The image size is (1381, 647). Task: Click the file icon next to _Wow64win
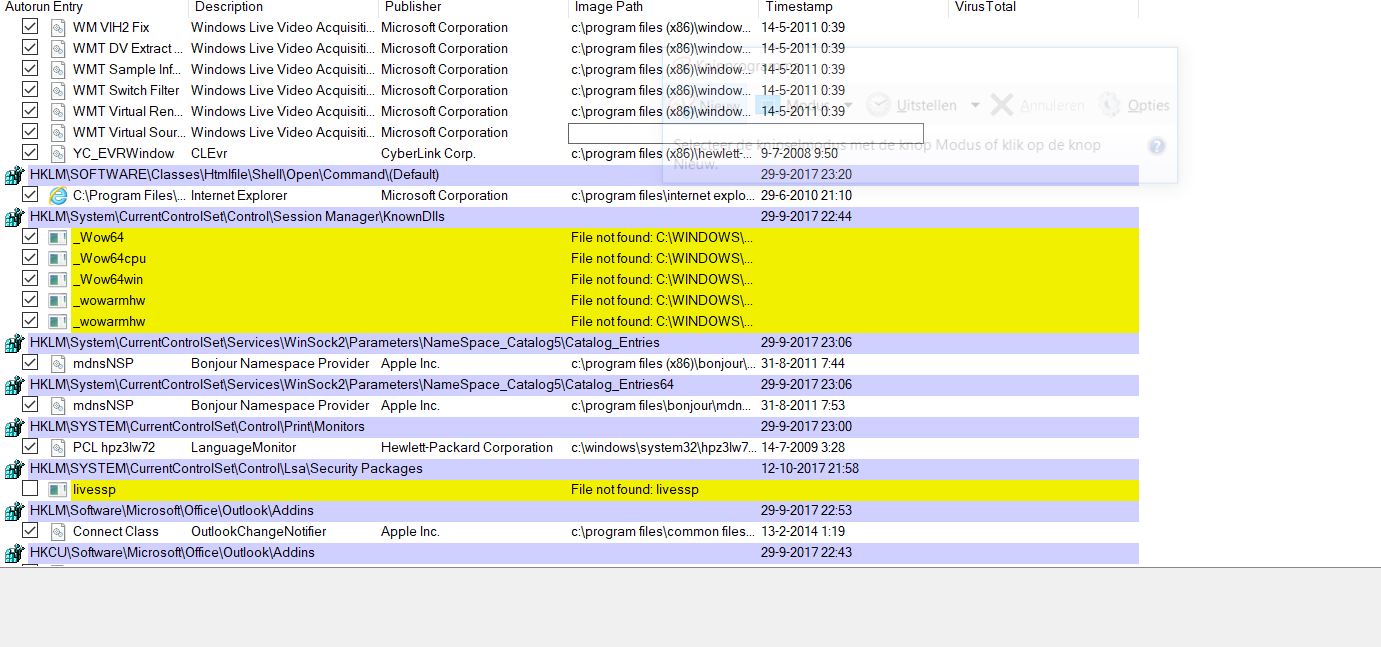[x=57, y=279]
